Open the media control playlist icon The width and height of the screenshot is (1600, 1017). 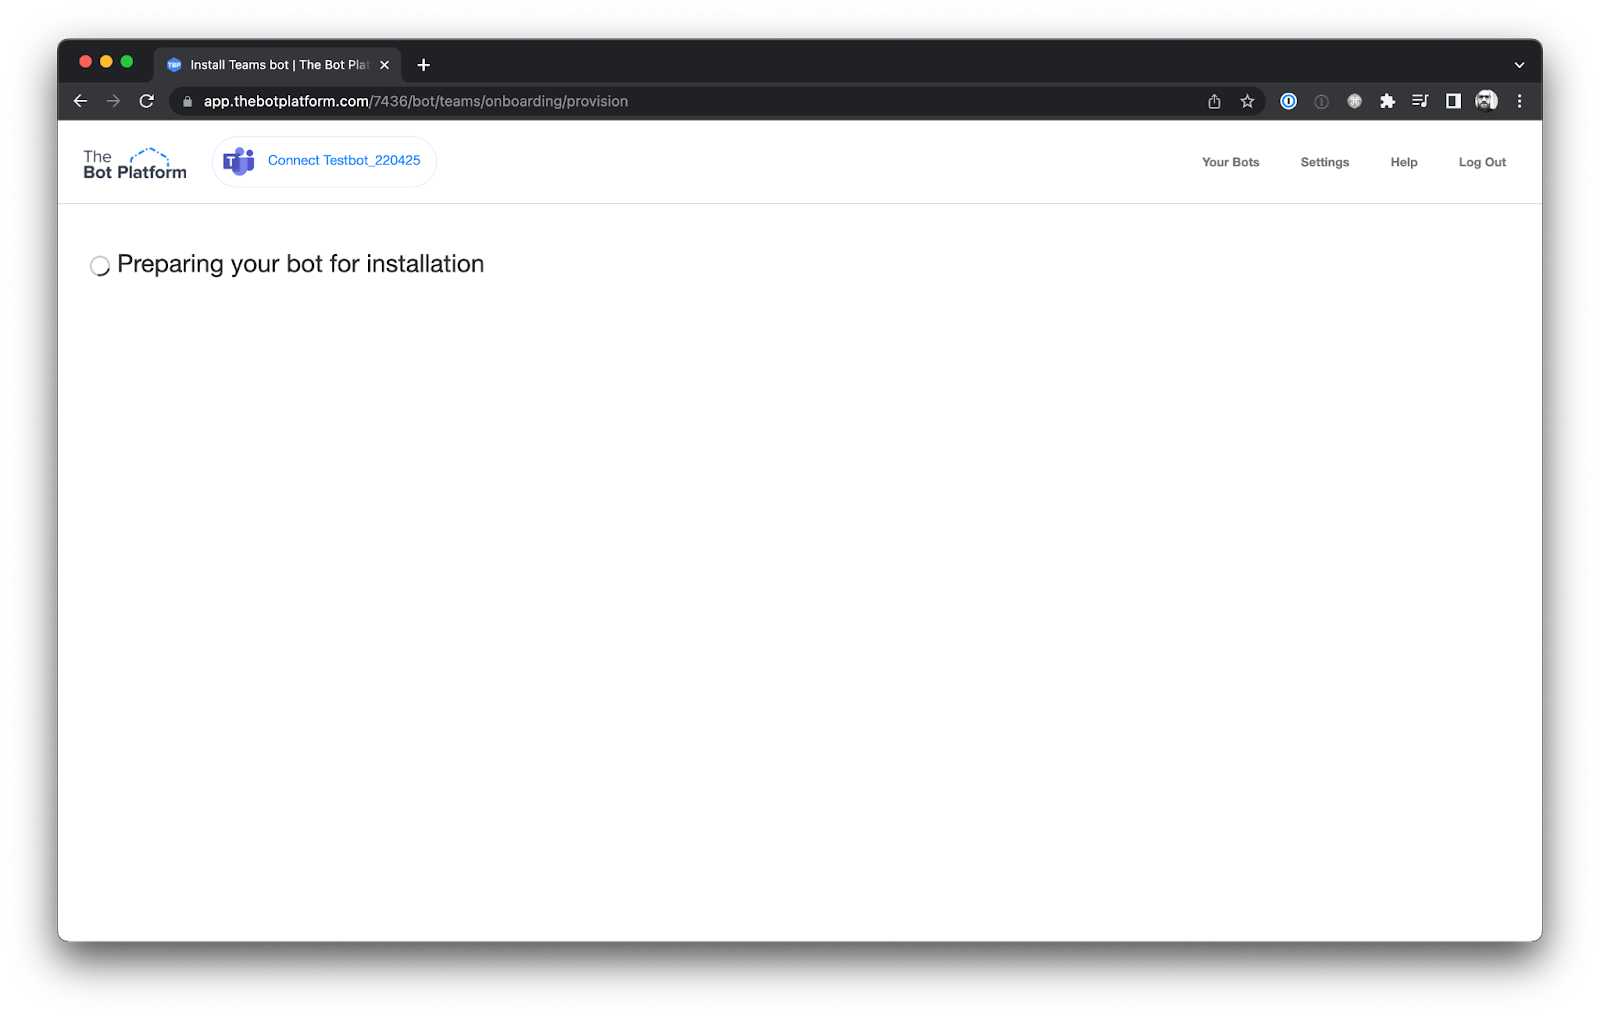pyautogui.click(x=1420, y=101)
